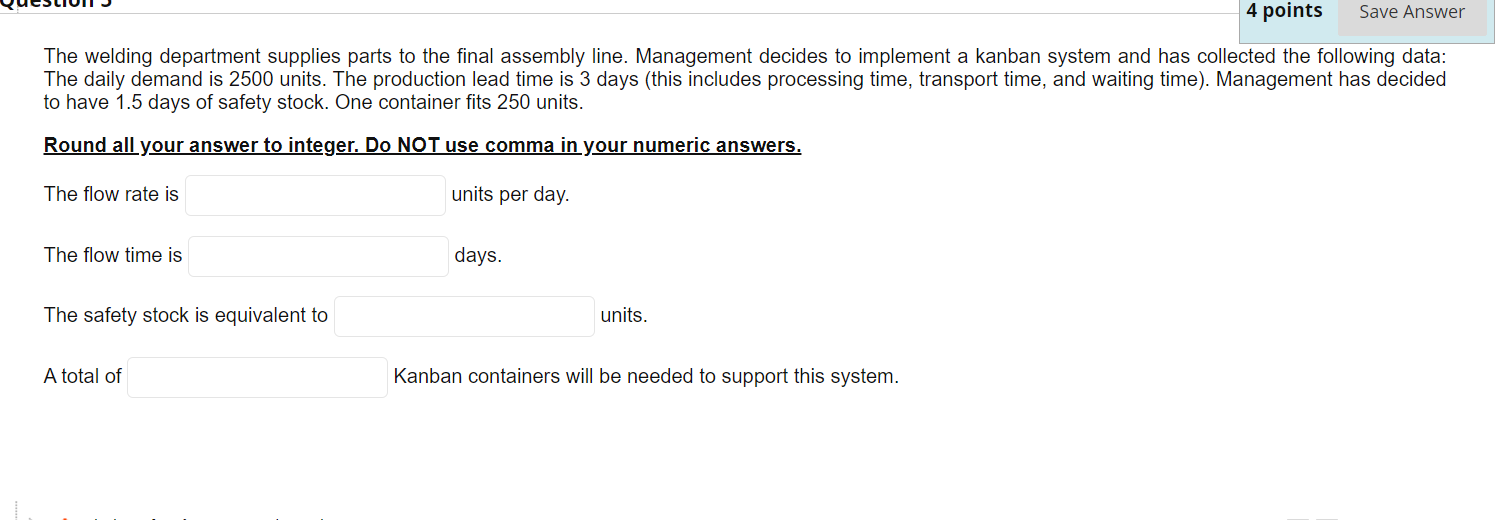Screen dimensions: 1502x520
Task: Click the underlined rounding instruction text
Action: (422, 146)
